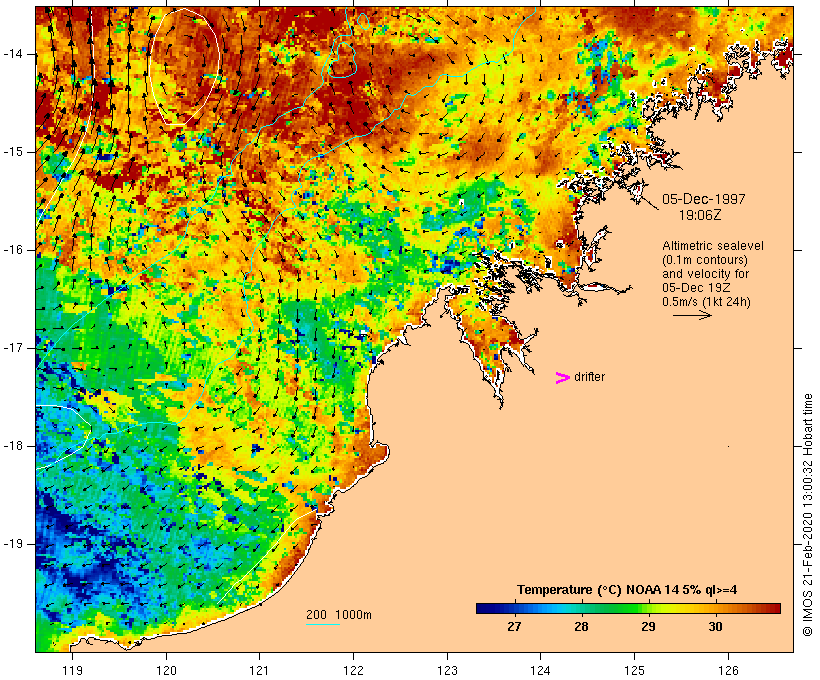Click the colorbar value 27
The image size is (820, 680).
point(514,626)
